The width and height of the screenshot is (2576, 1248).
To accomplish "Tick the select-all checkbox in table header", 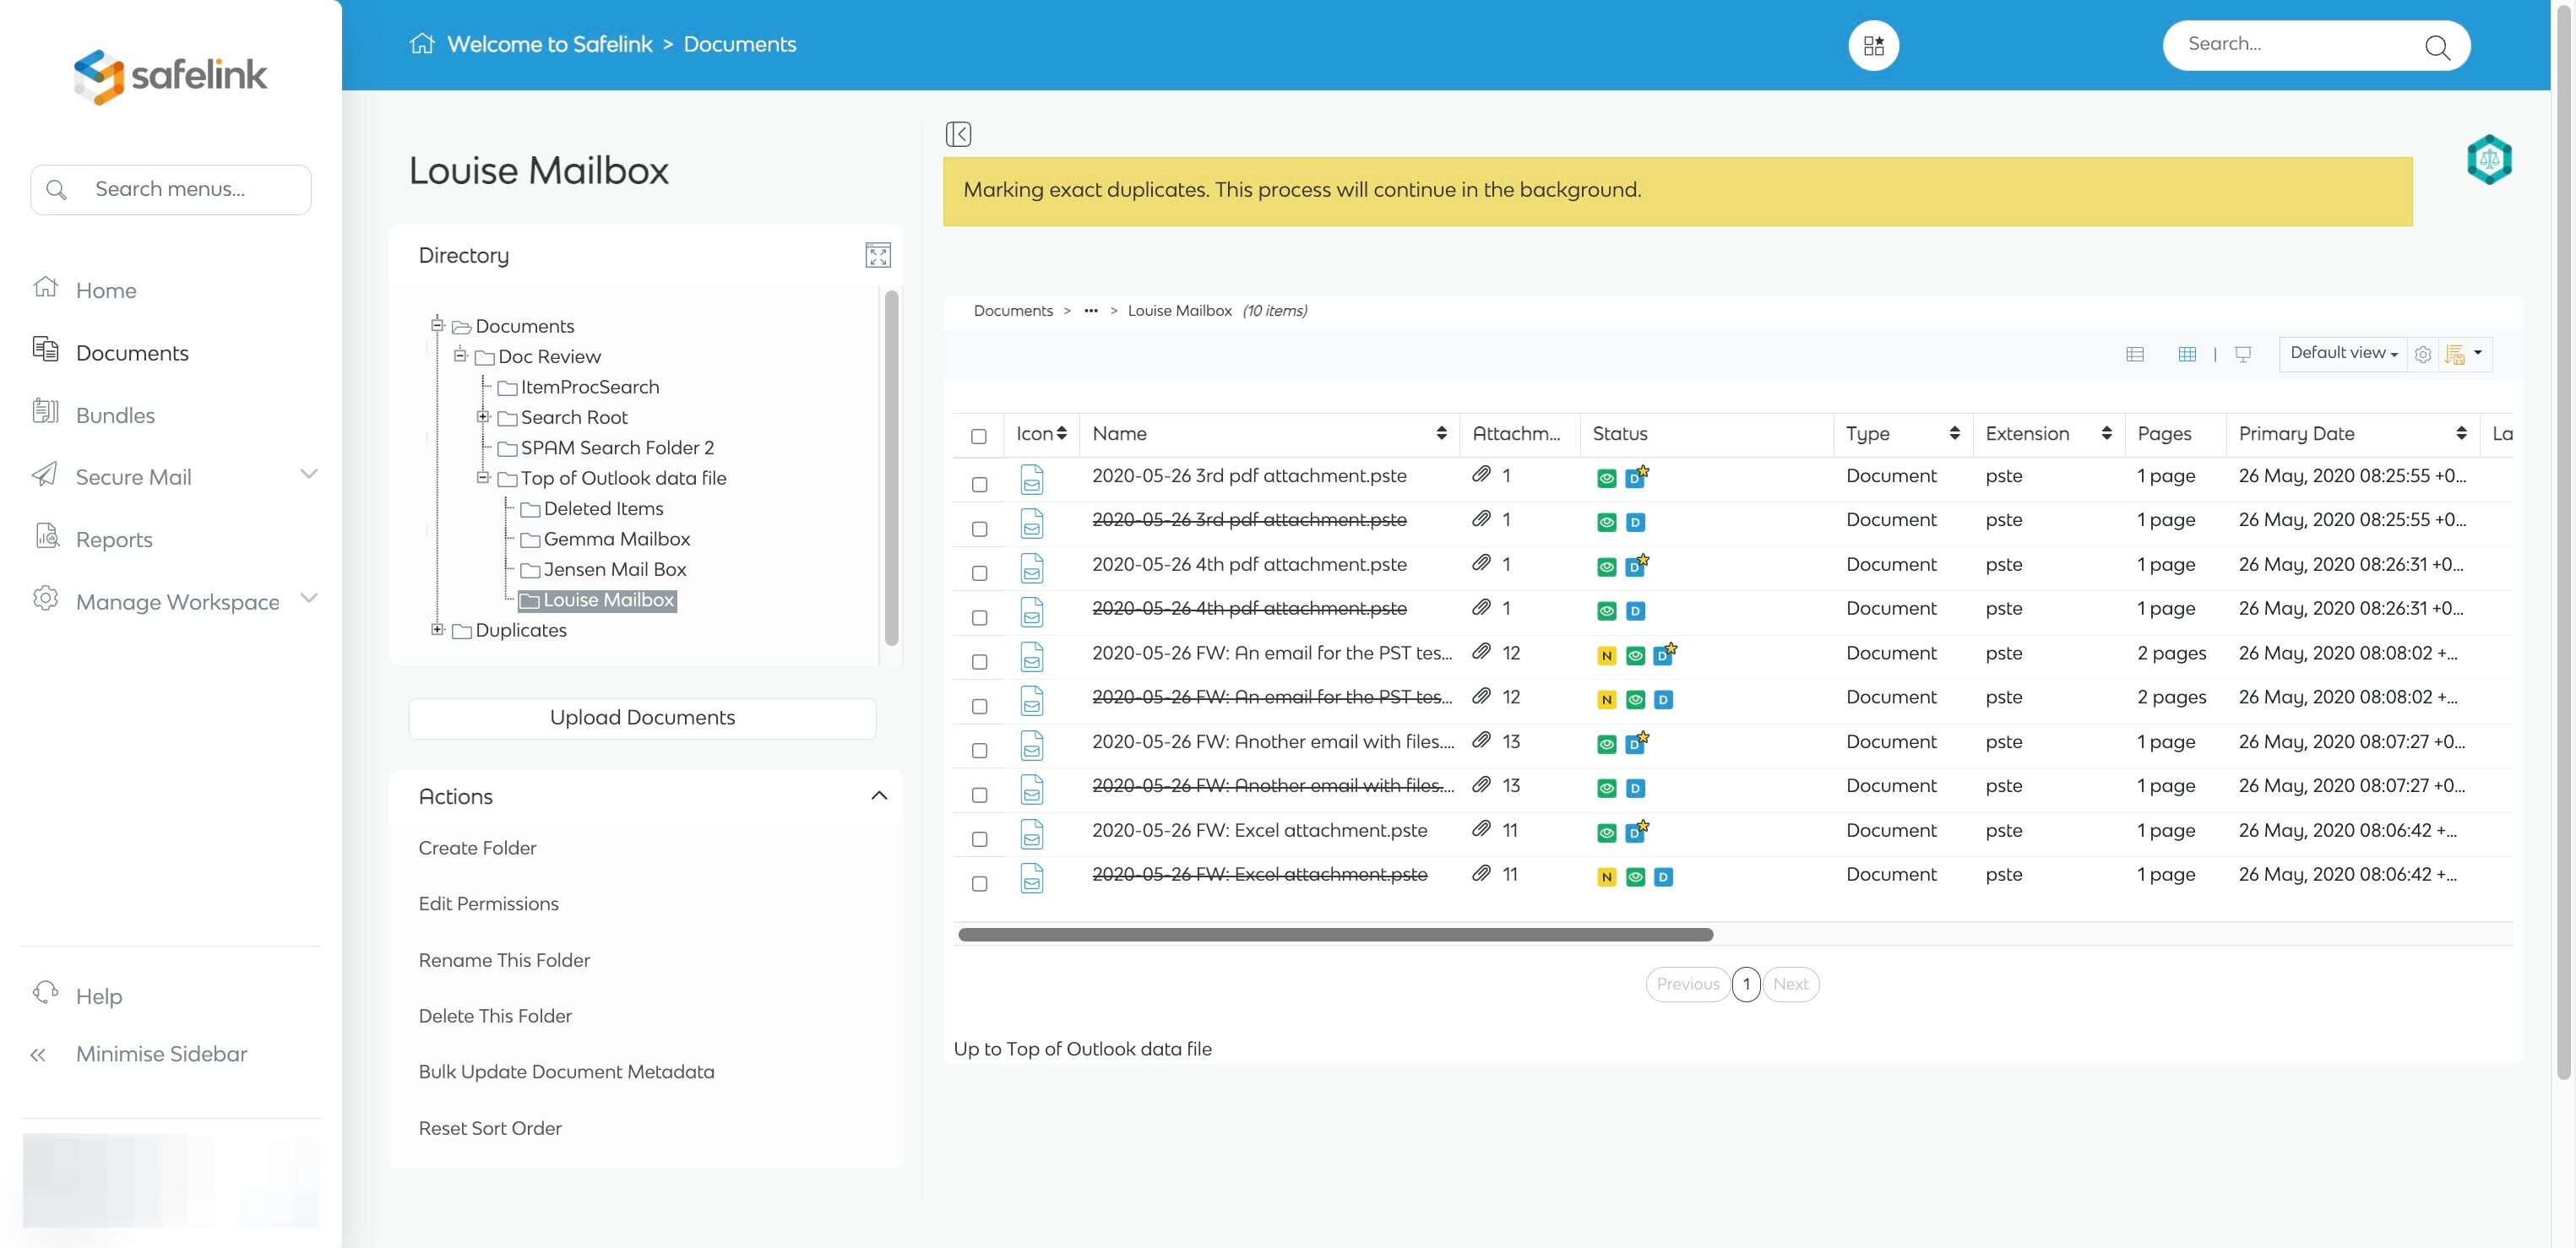I will pos(979,436).
